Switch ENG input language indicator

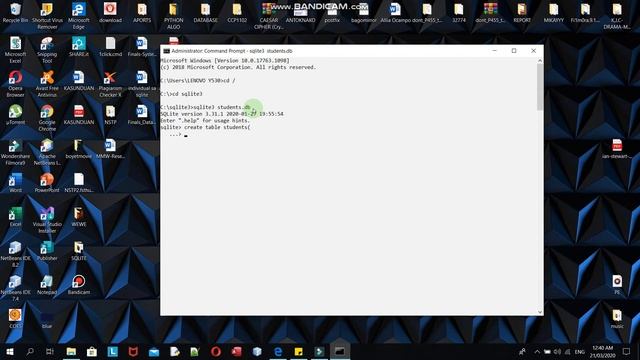[580, 351]
